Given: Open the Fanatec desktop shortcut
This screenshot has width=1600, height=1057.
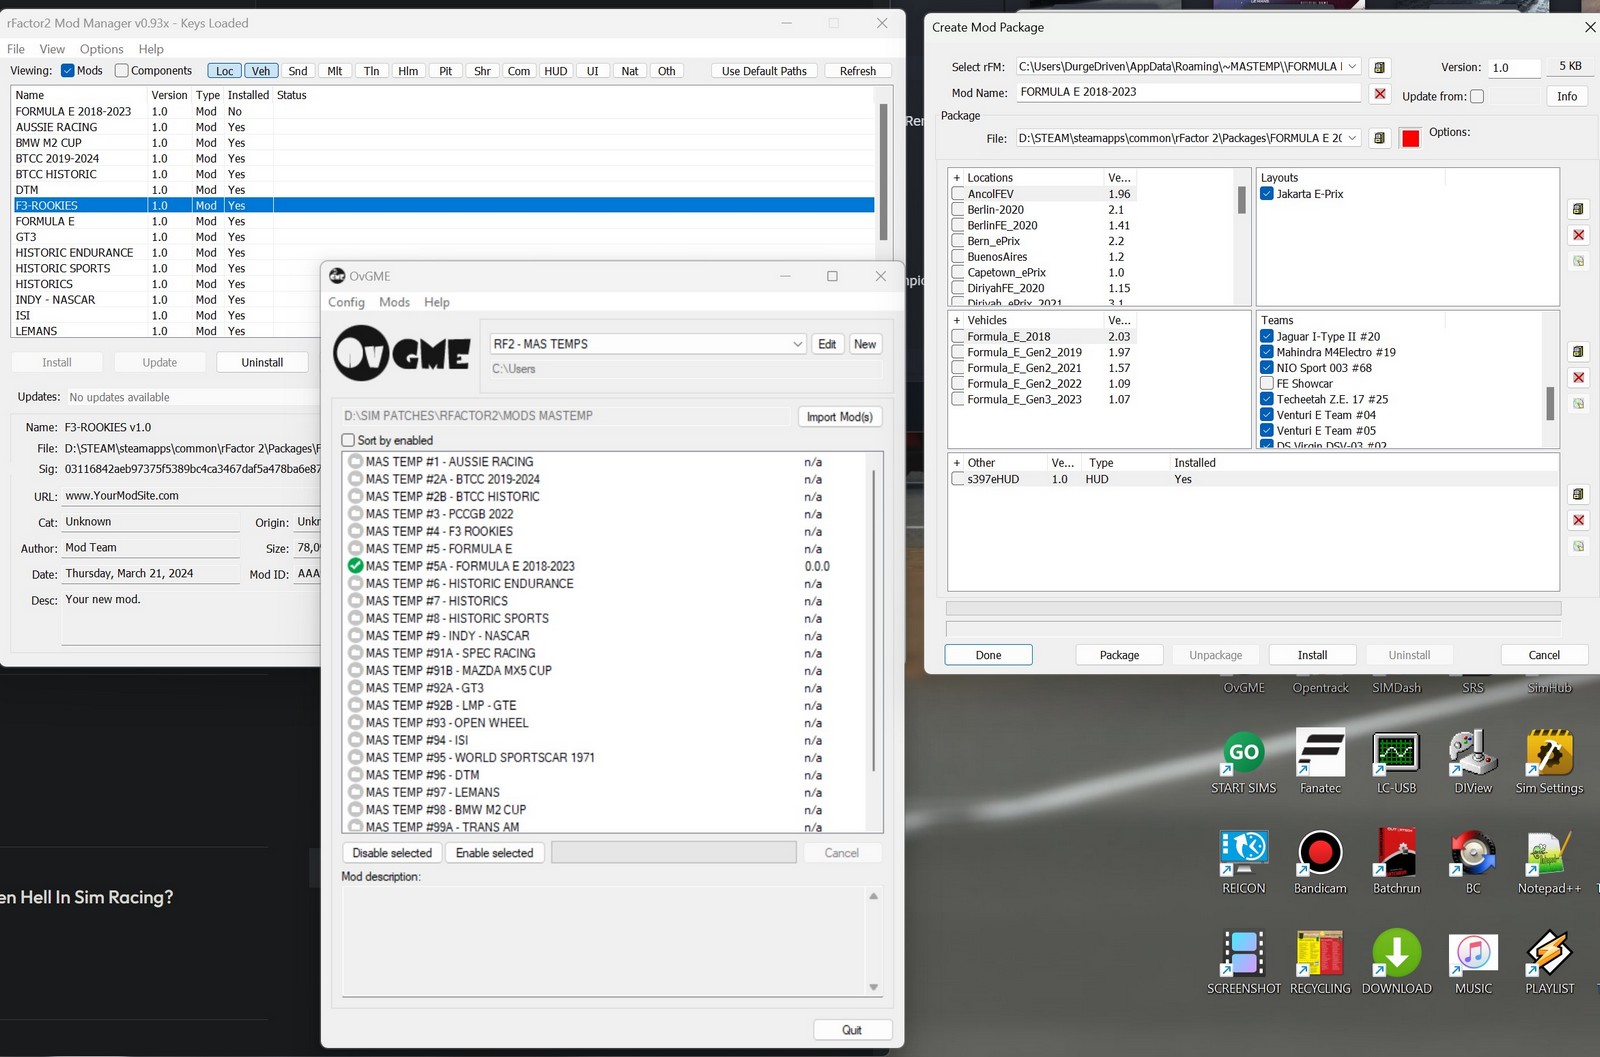Looking at the screenshot, I should click(1320, 753).
